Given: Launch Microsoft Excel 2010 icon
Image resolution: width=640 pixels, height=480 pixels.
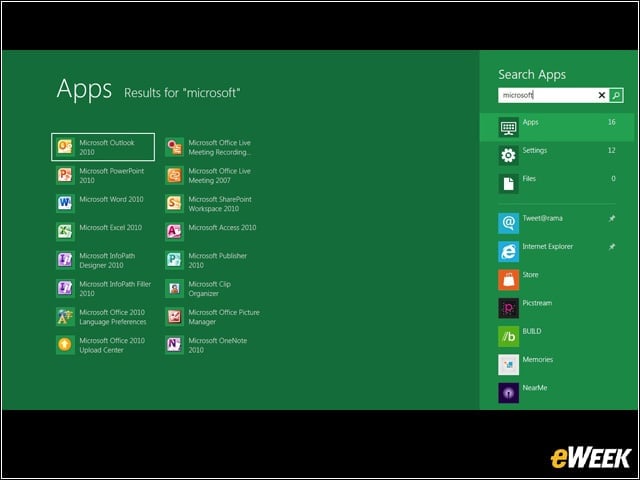Looking at the screenshot, I should (65, 231).
